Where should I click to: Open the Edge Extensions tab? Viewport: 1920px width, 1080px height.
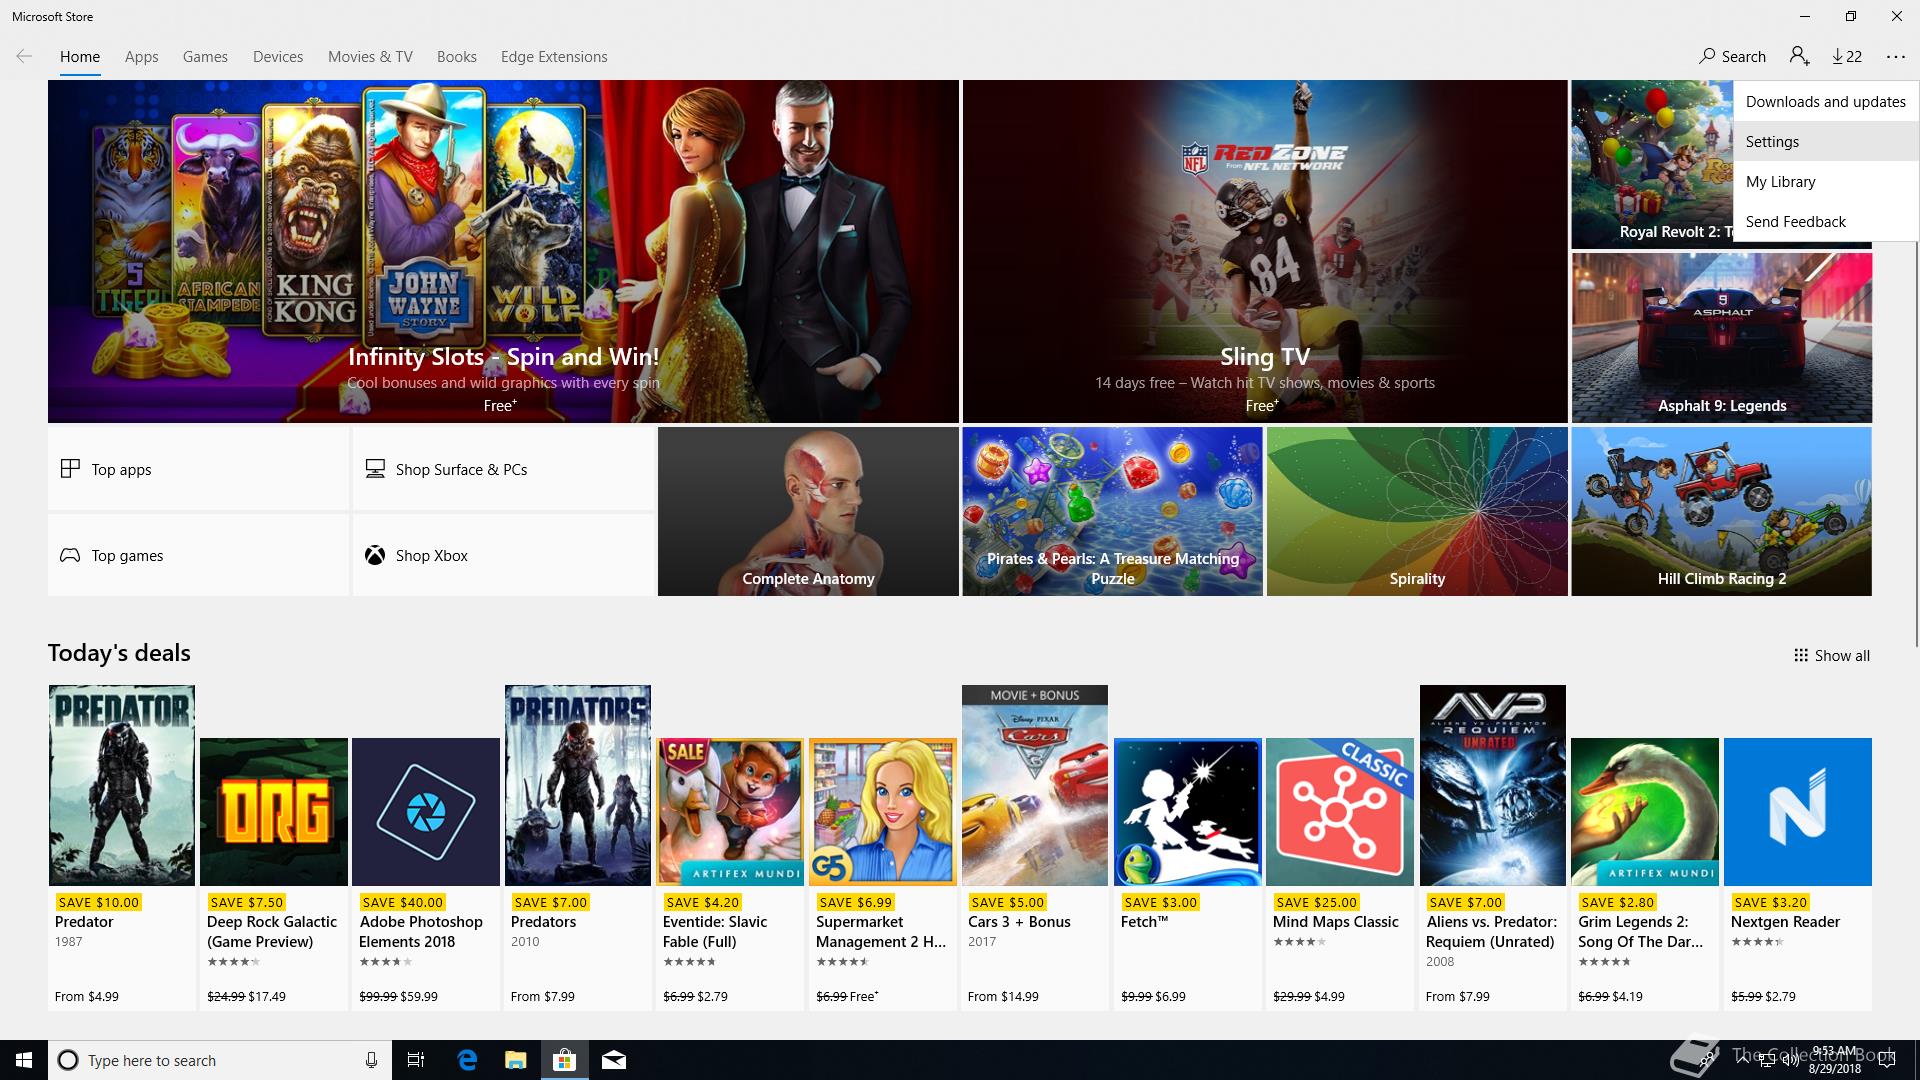point(554,57)
